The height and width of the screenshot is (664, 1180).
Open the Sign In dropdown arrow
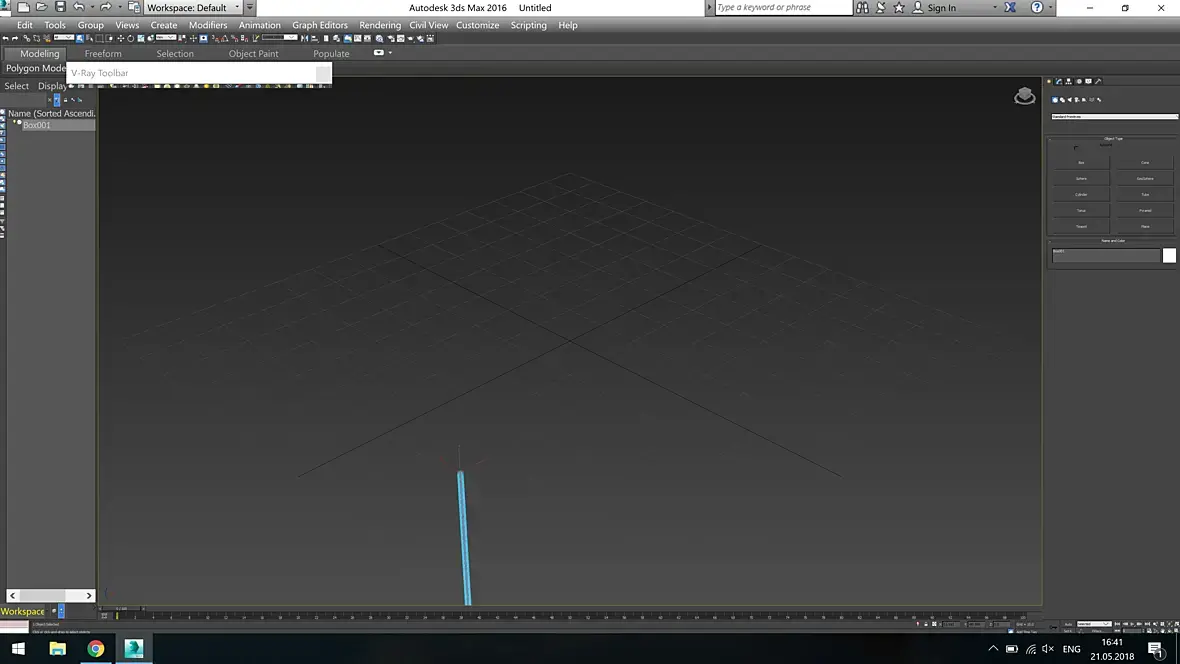tap(994, 7)
